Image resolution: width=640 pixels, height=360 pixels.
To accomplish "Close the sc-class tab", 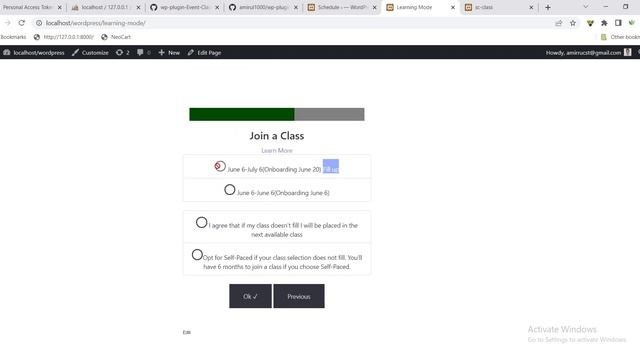I will pyautogui.click(x=531, y=7).
